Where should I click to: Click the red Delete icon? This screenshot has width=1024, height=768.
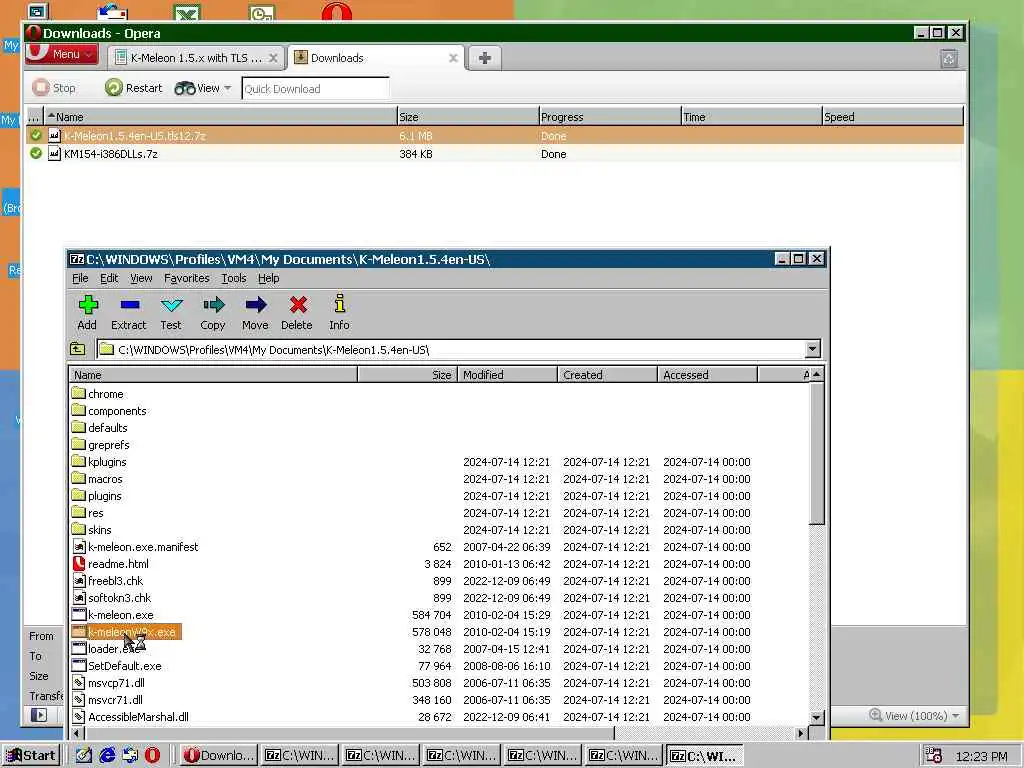pyautogui.click(x=297, y=312)
